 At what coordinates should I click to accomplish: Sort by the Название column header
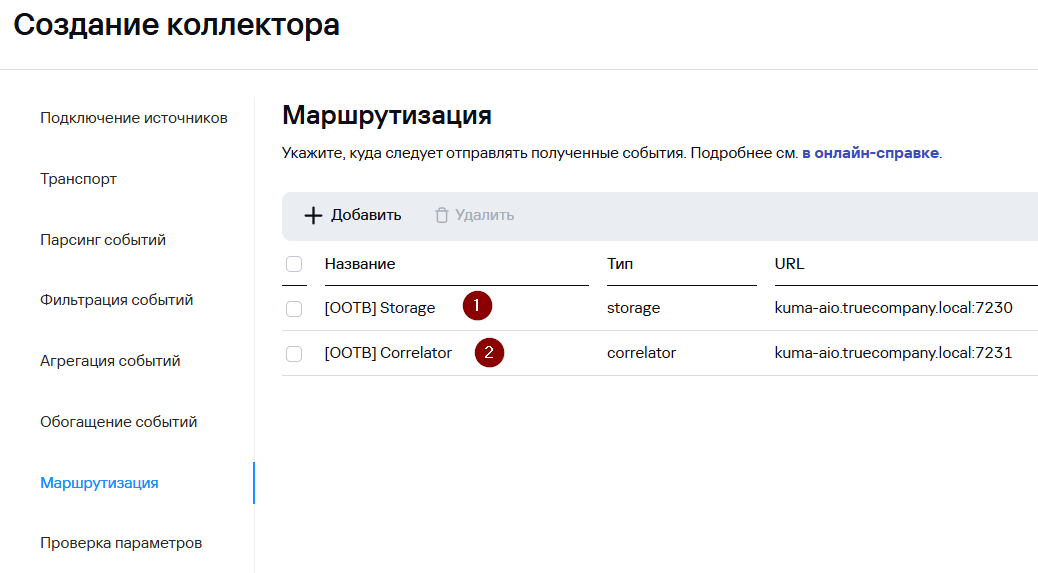(x=360, y=264)
